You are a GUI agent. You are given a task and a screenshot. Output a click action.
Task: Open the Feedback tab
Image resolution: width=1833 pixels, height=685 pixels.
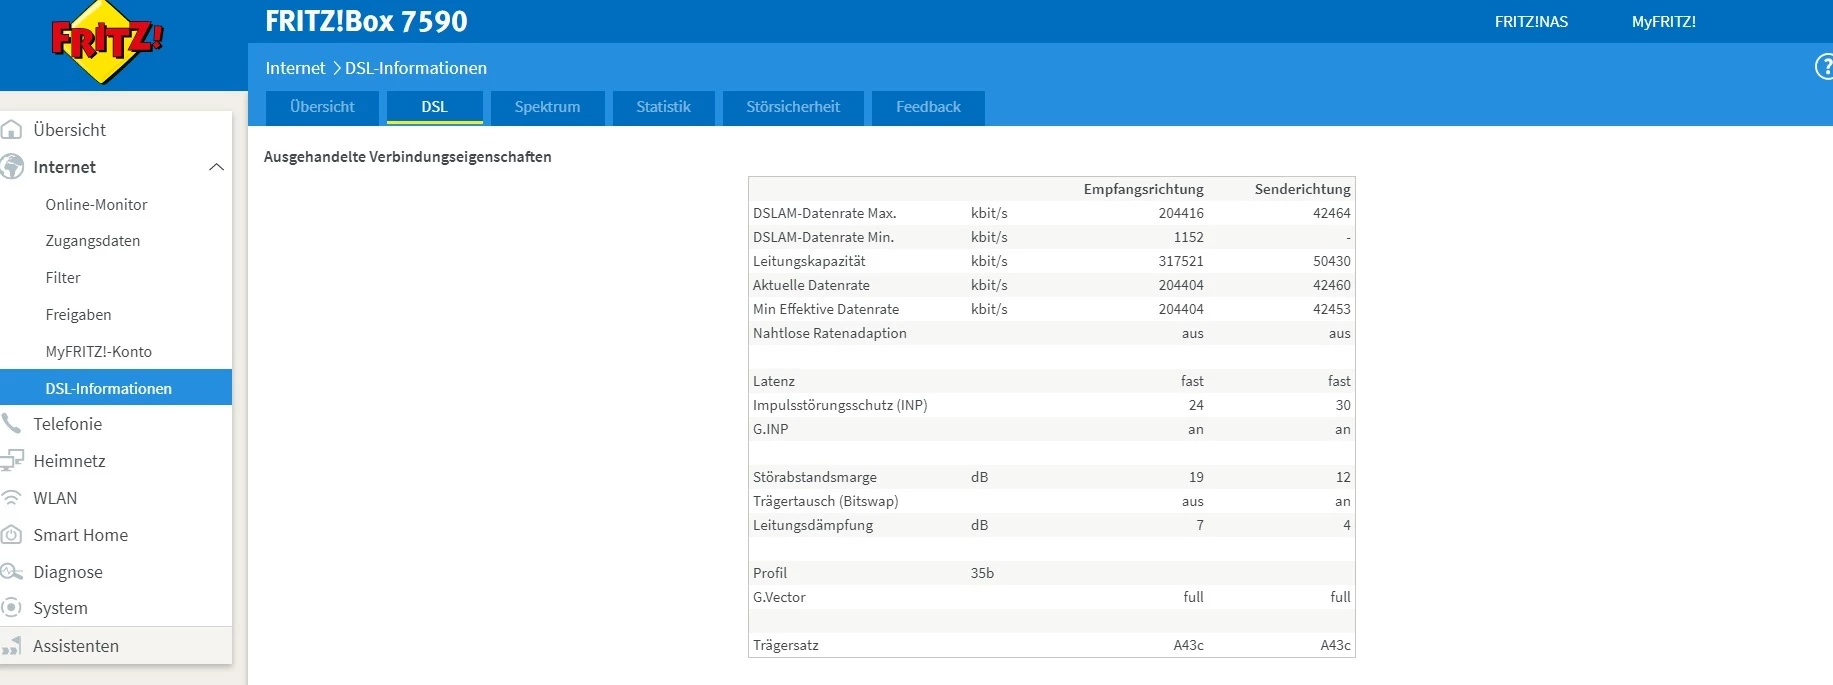(928, 107)
